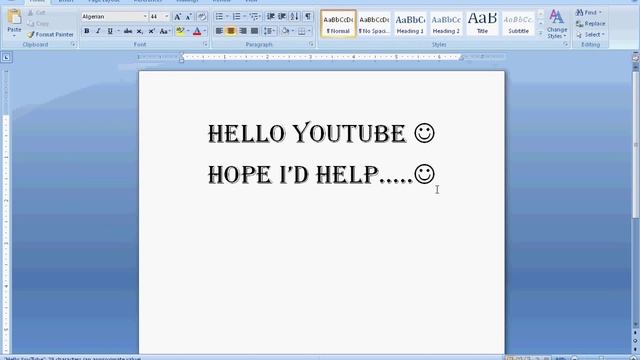Apply text highlight color marker
Screen dimensions: 640x360
coord(180,31)
